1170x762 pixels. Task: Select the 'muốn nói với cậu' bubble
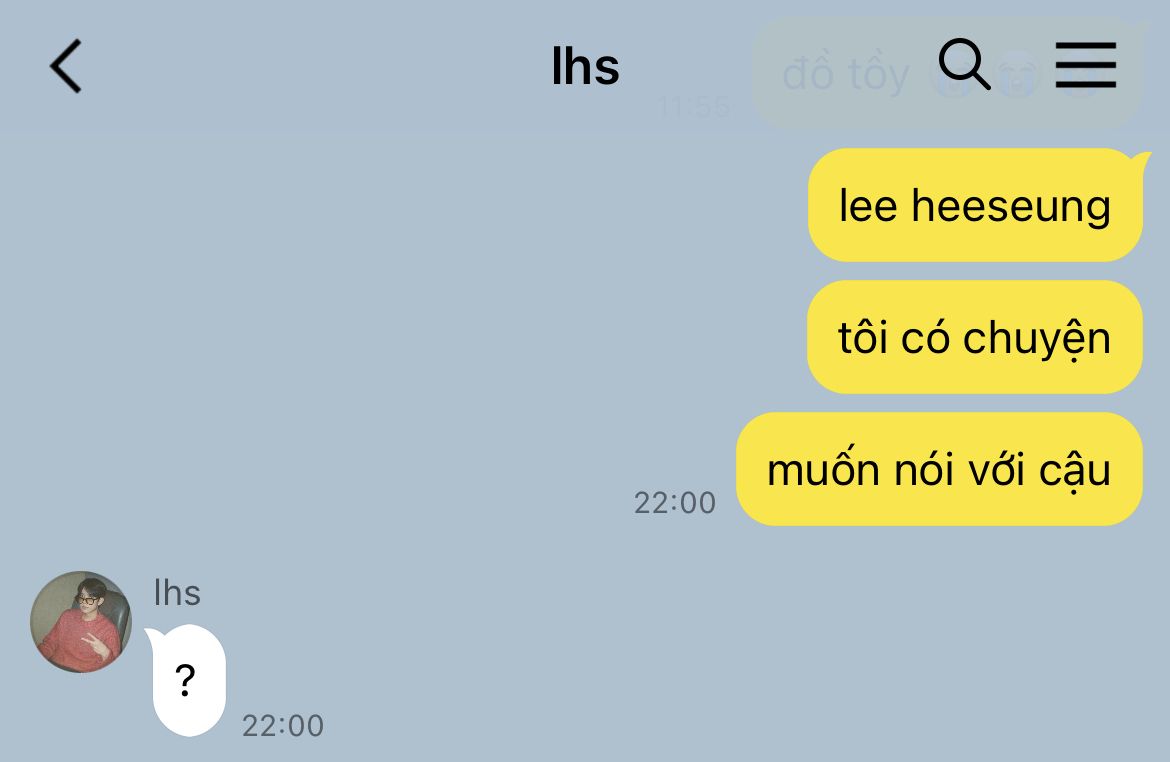click(x=939, y=469)
